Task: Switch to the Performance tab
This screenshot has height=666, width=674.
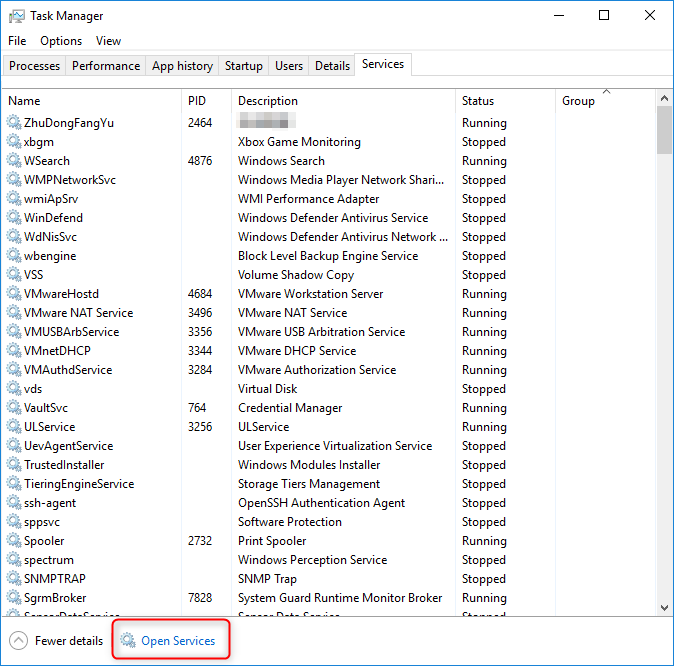Action: click(106, 66)
